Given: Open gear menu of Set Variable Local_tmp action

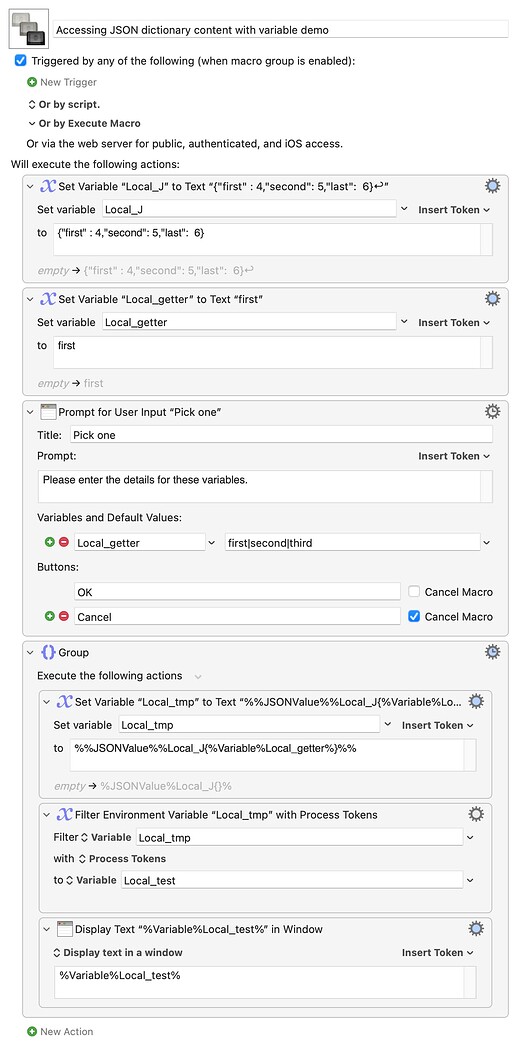Looking at the screenshot, I should pyautogui.click(x=476, y=701).
